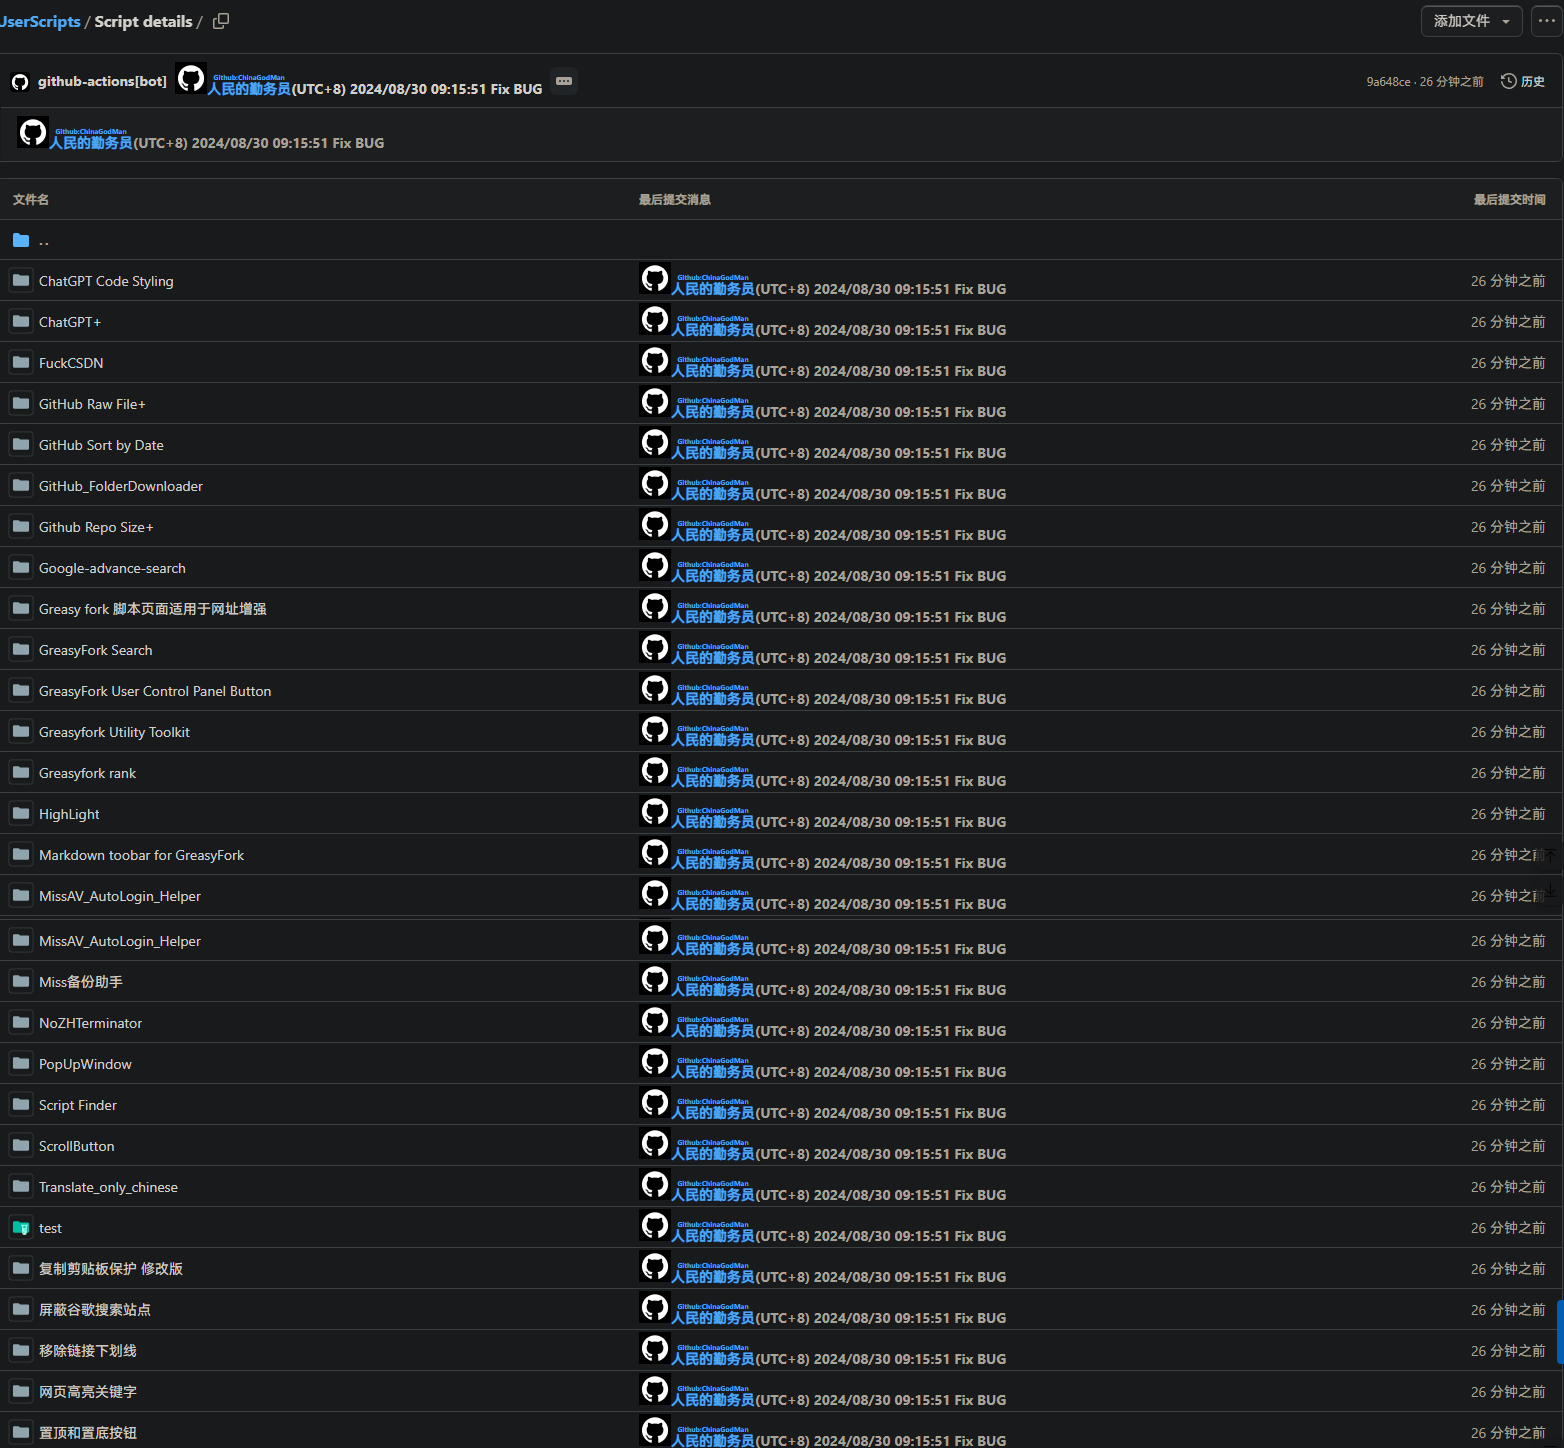Click Github Repo Size+ folder icon
The height and width of the screenshot is (1448, 1564).
point(21,526)
